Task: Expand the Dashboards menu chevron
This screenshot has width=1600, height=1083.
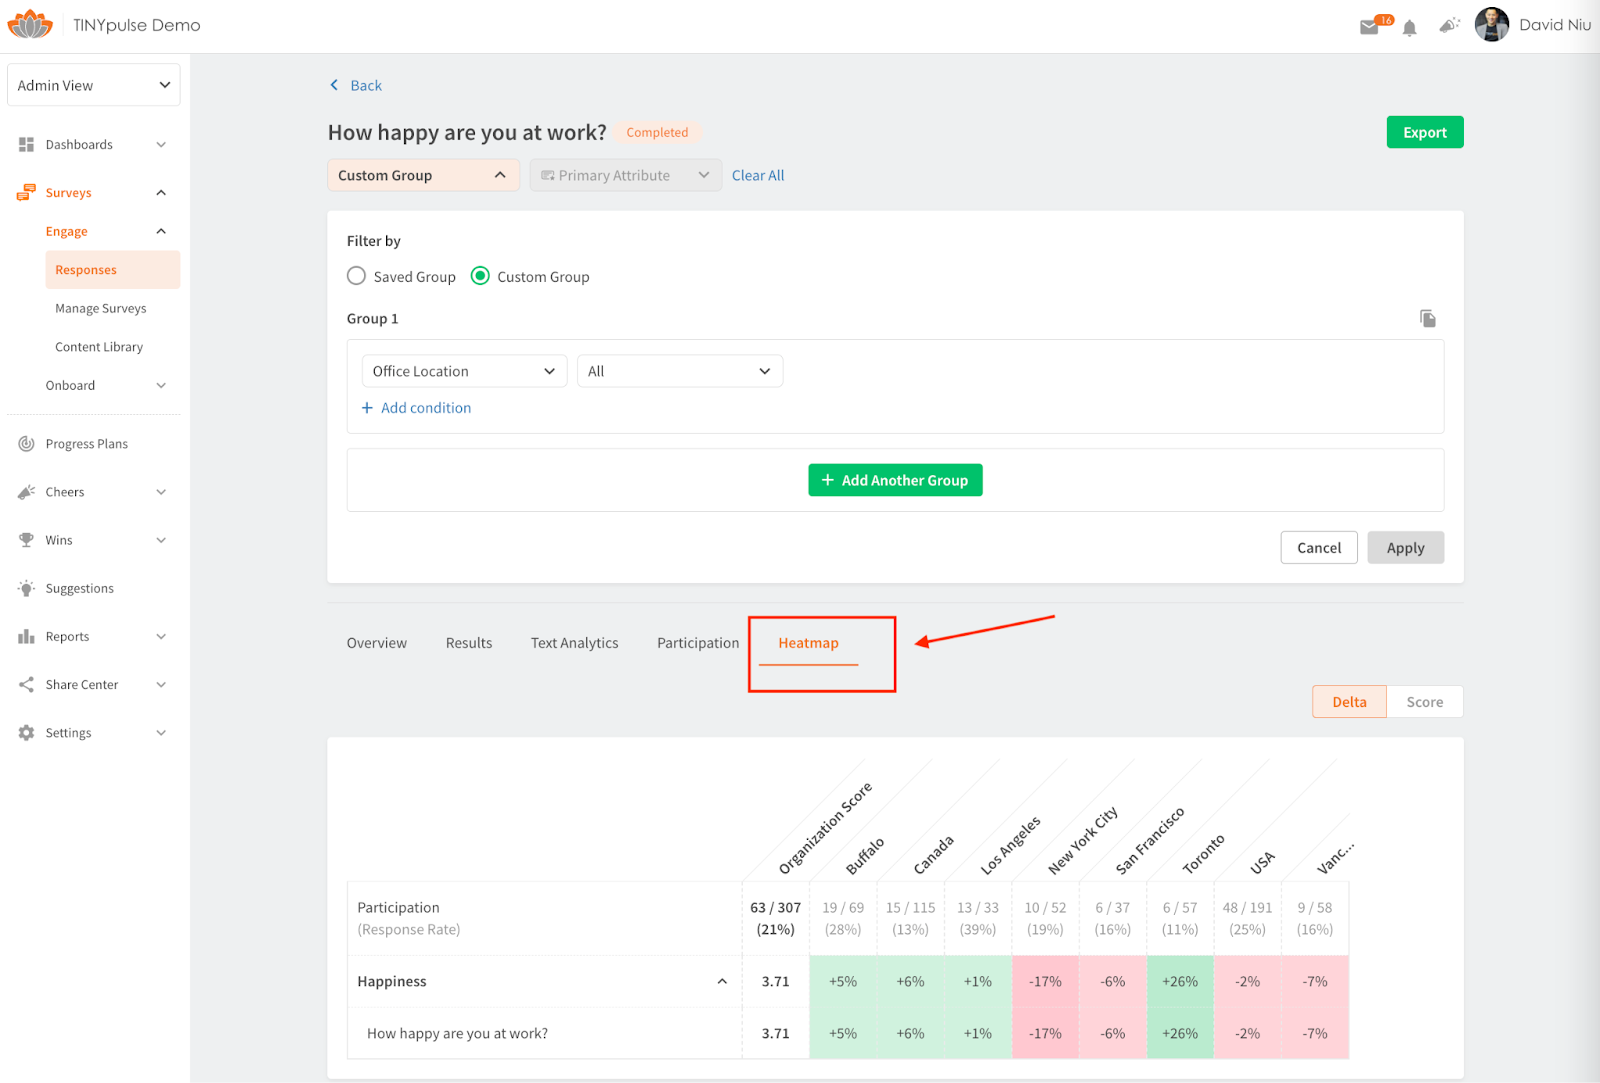Action: [x=161, y=145]
